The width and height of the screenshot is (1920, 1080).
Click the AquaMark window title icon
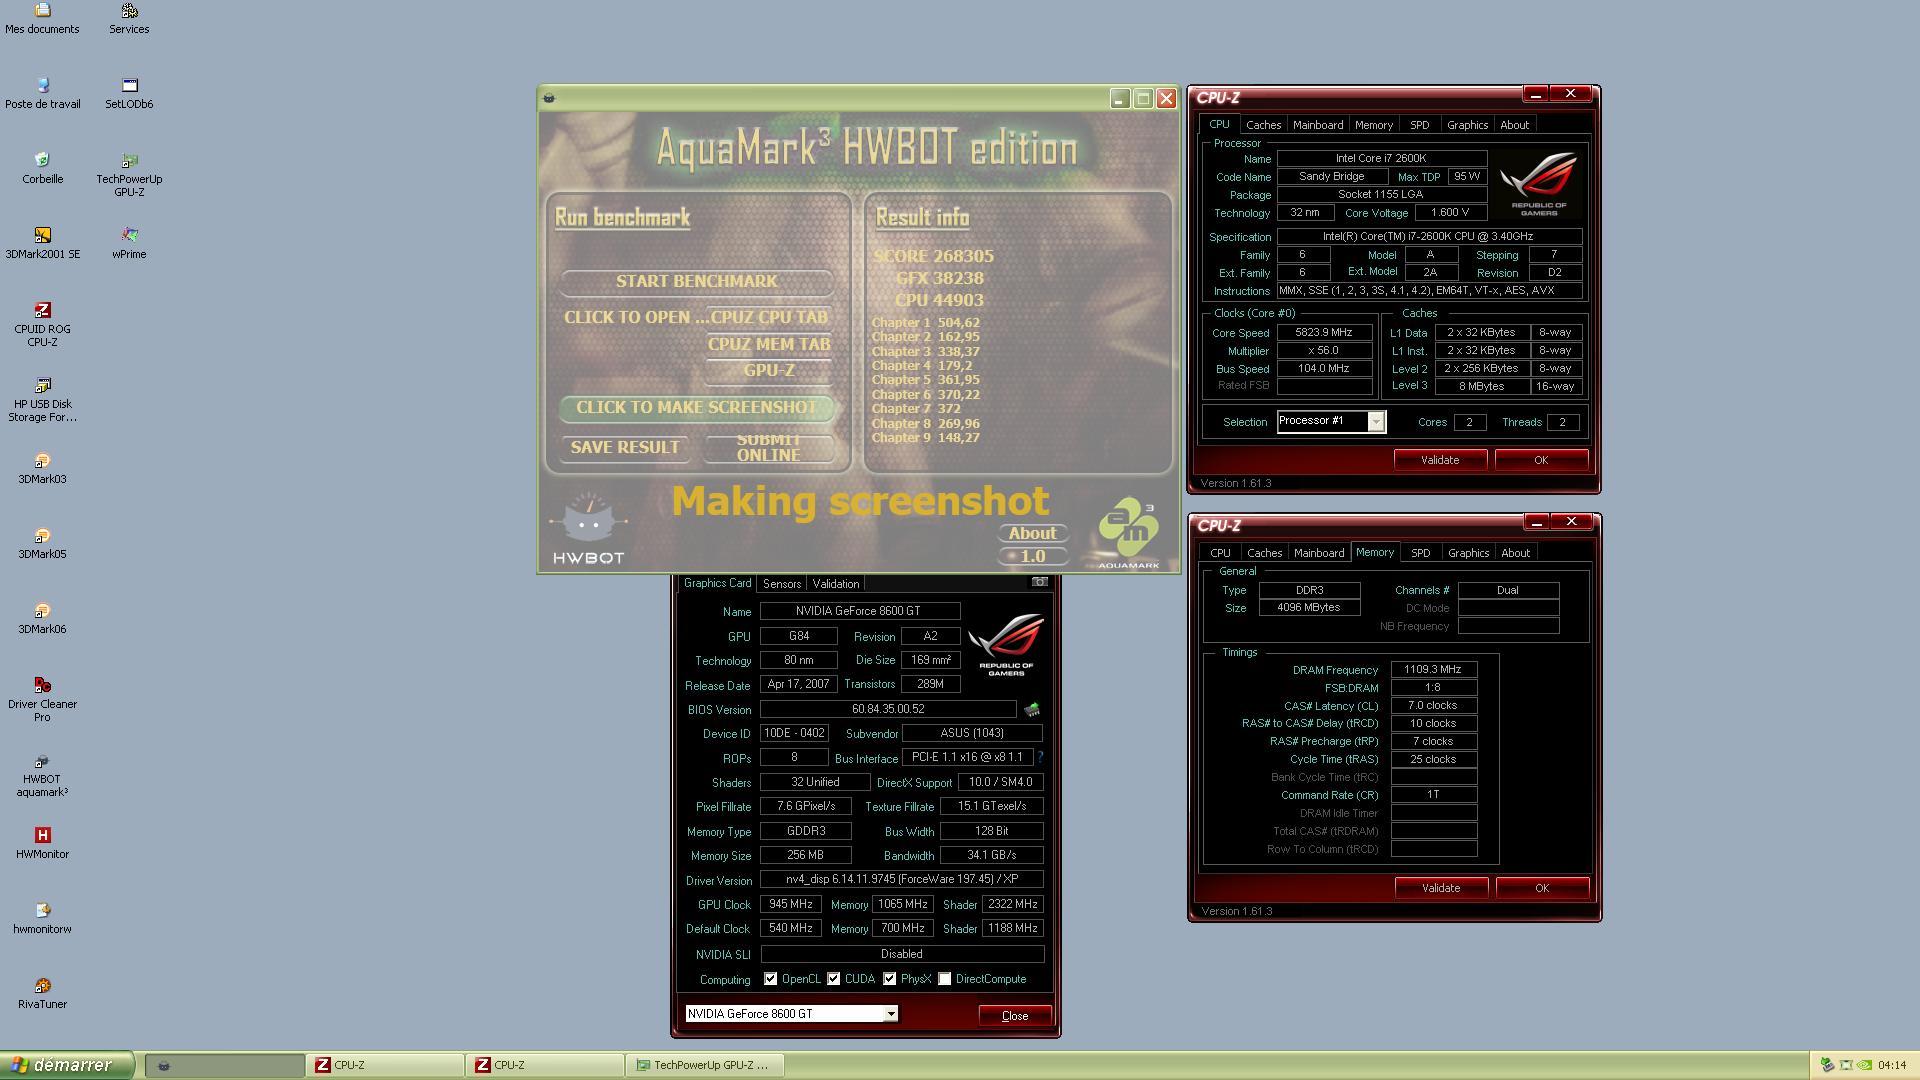[548, 98]
